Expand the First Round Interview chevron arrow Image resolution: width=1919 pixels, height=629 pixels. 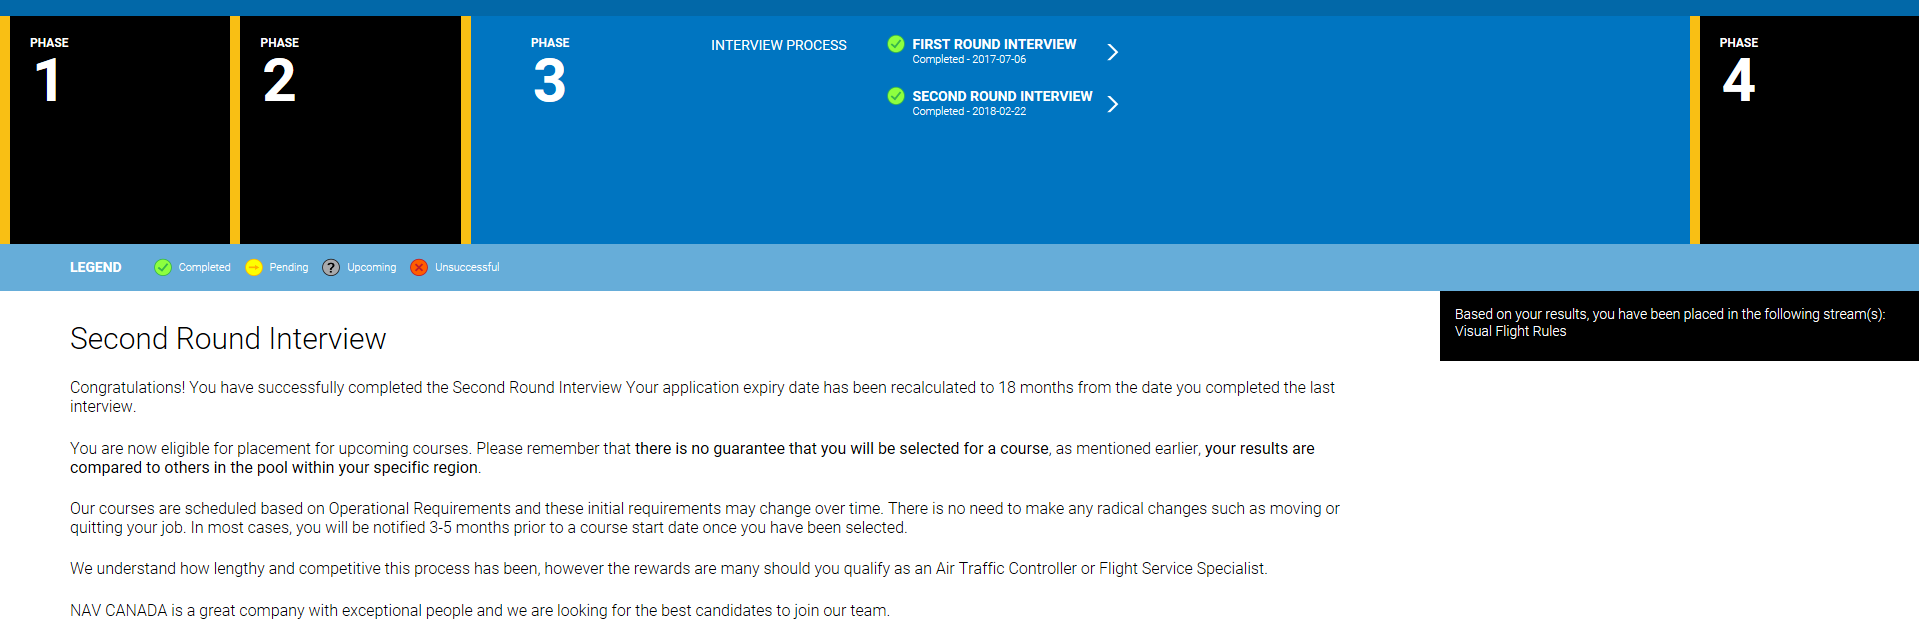pos(1113,52)
